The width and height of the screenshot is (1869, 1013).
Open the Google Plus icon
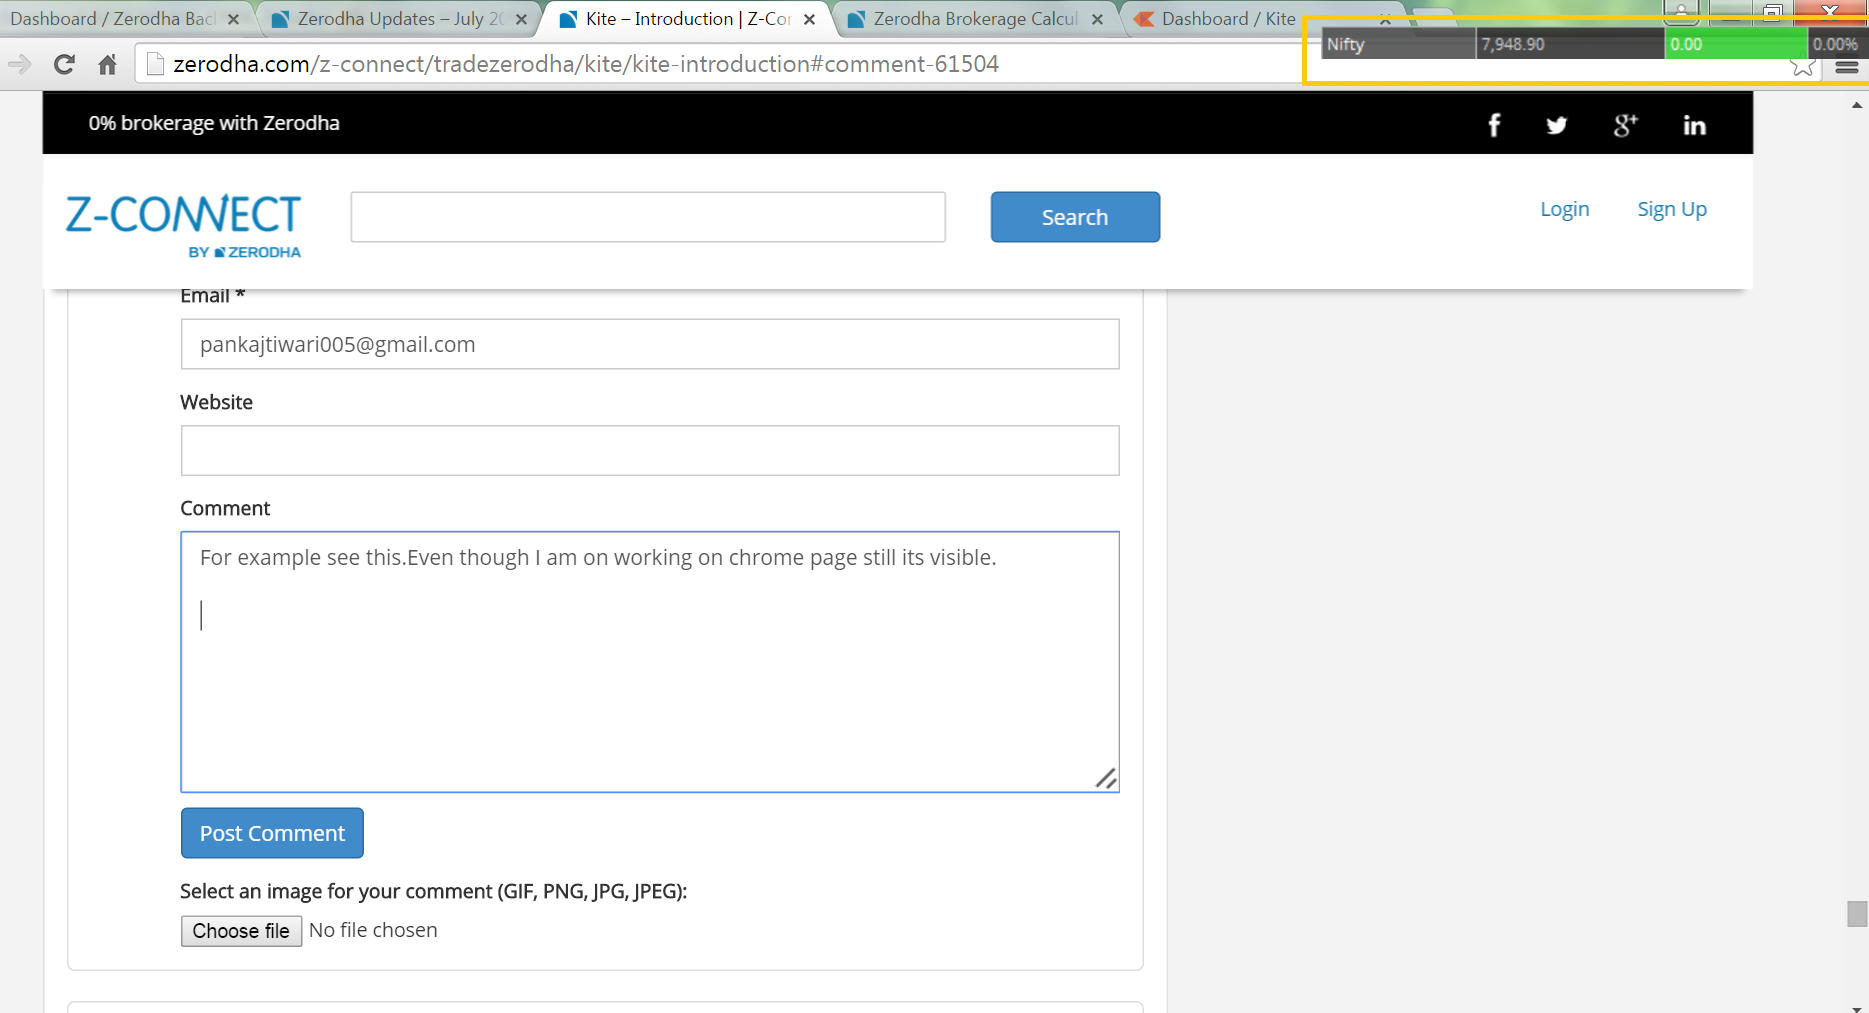click(x=1625, y=125)
